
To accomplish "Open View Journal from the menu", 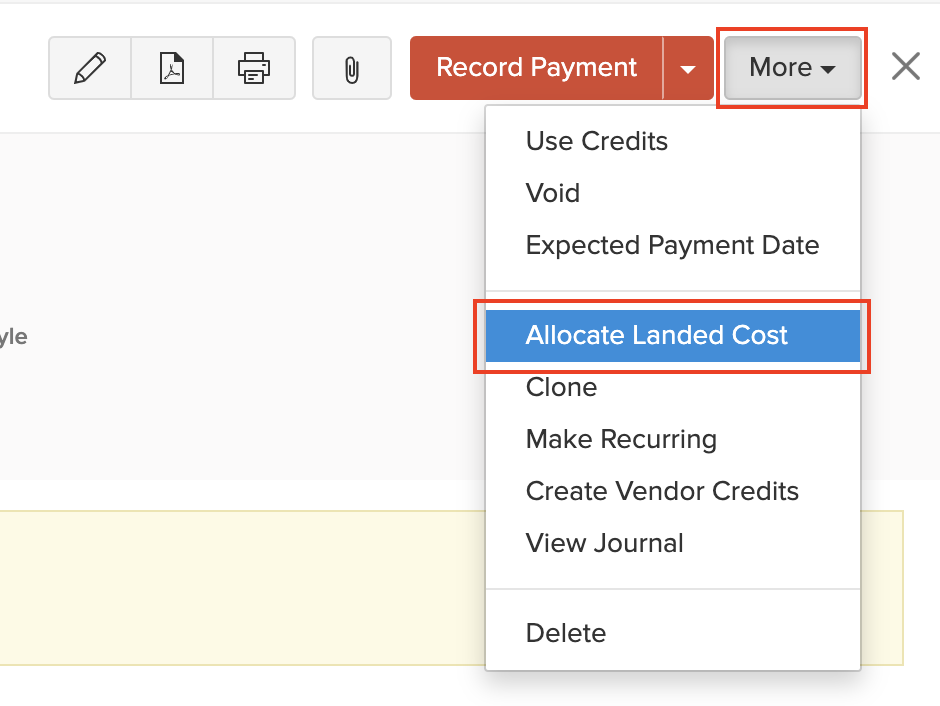I will [x=604, y=543].
